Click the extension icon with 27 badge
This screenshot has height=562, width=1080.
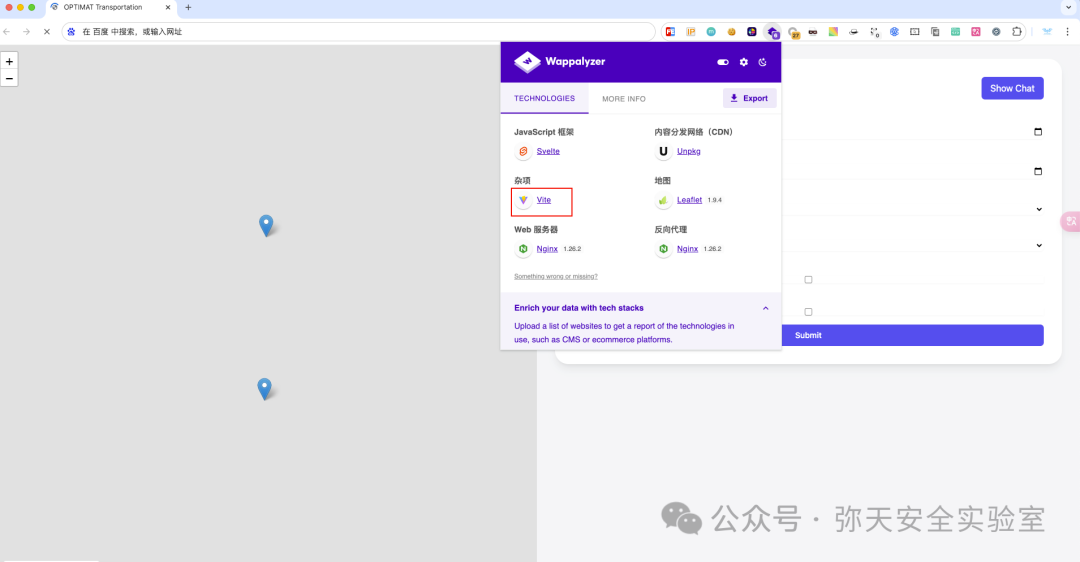coord(793,32)
